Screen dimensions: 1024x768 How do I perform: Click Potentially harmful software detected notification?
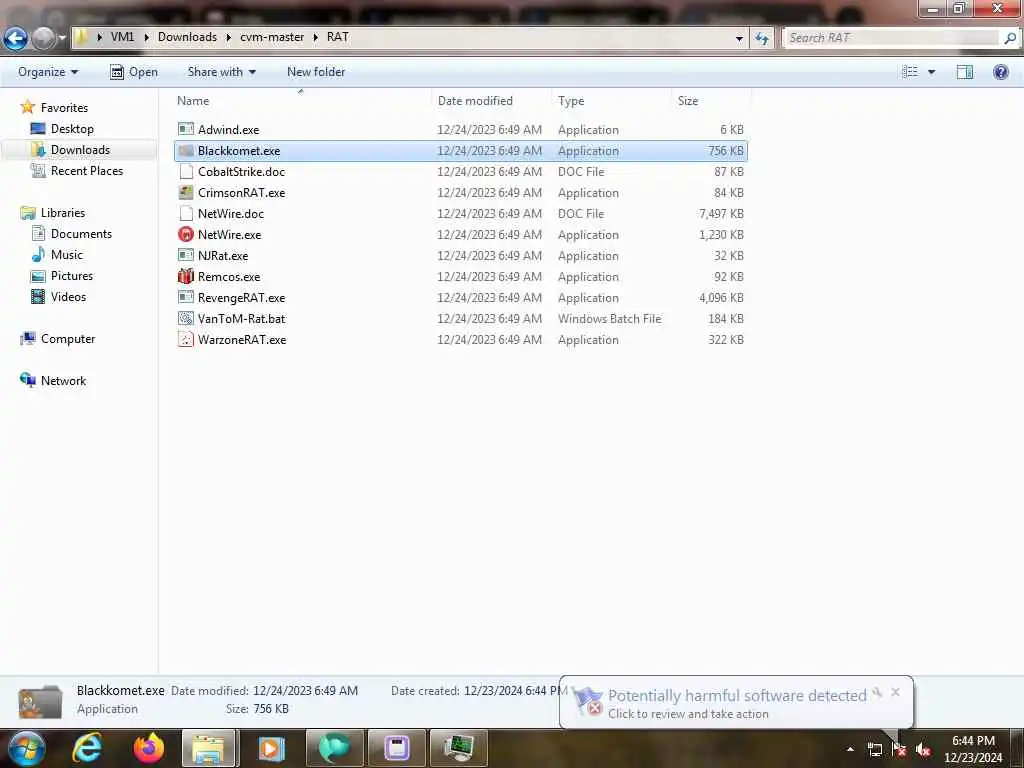(x=737, y=696)
